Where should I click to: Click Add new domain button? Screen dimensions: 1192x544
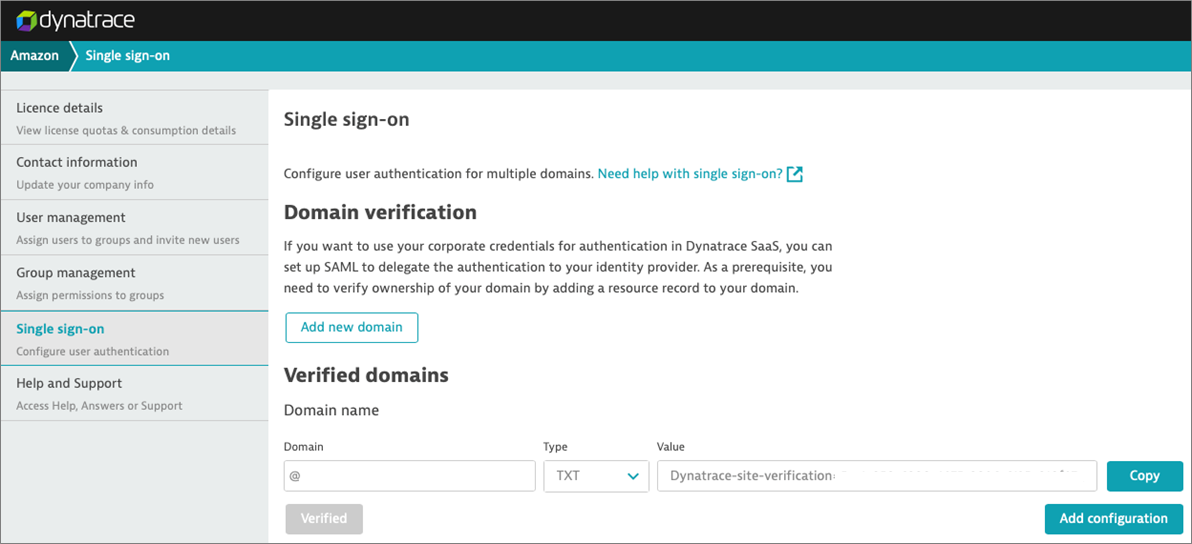[x=352, y=327]
